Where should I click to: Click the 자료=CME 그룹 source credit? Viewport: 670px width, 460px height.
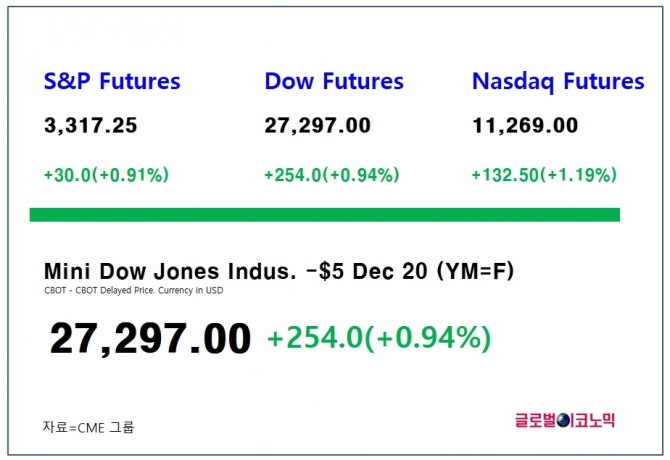[x=88, y=427]
